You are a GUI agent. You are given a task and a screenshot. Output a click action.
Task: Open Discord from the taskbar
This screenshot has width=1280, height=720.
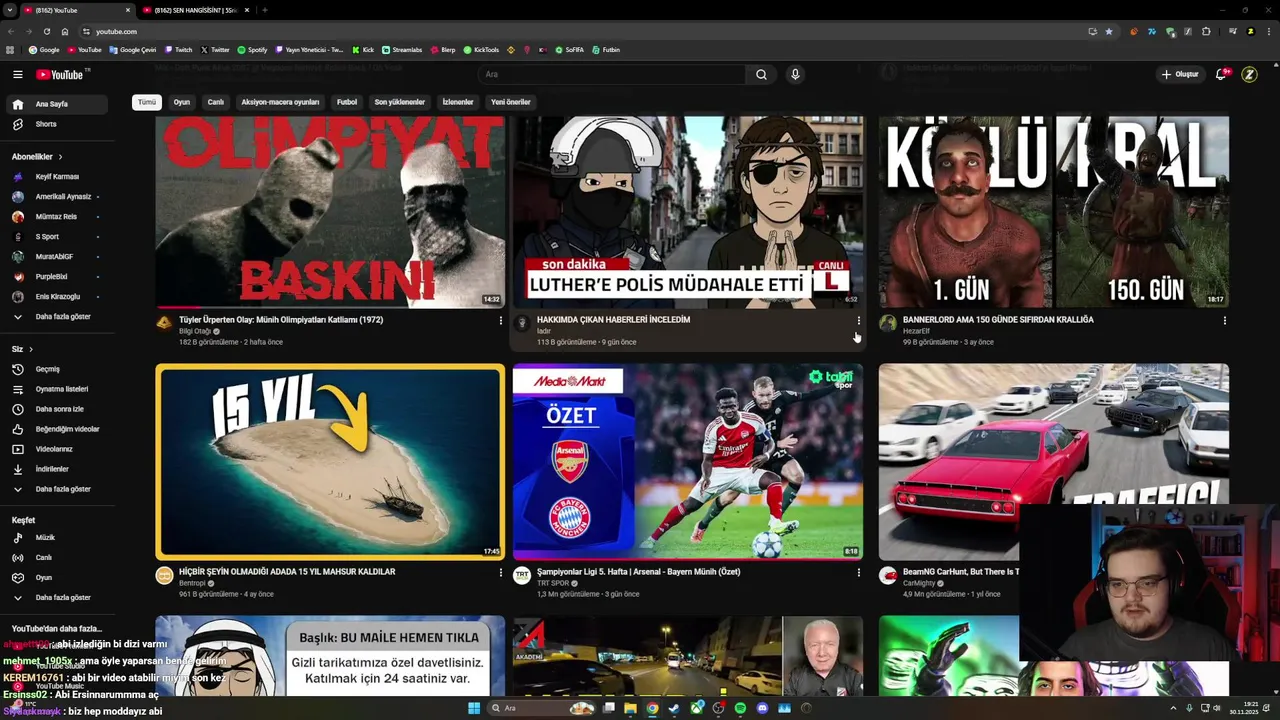click(762, 708)
